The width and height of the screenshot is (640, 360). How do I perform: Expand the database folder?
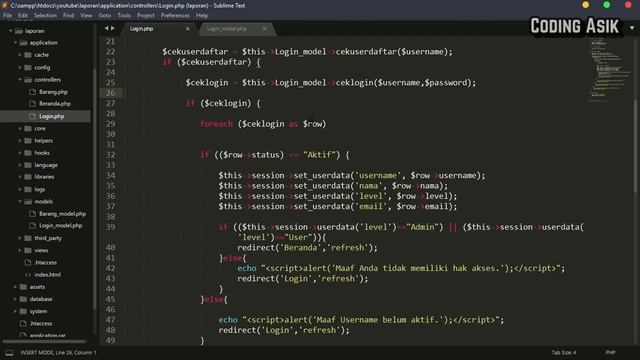pos(16,299)
